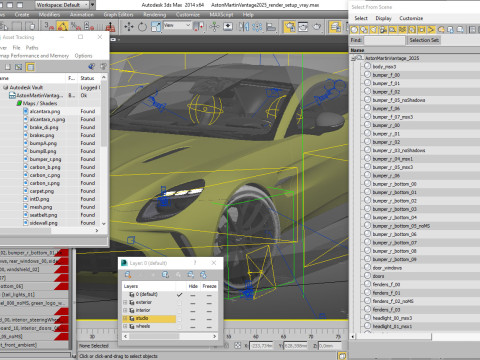The width and height of the screenshot is (480, 360).
Task: Click the Name column header
Action: click(415, 50)
